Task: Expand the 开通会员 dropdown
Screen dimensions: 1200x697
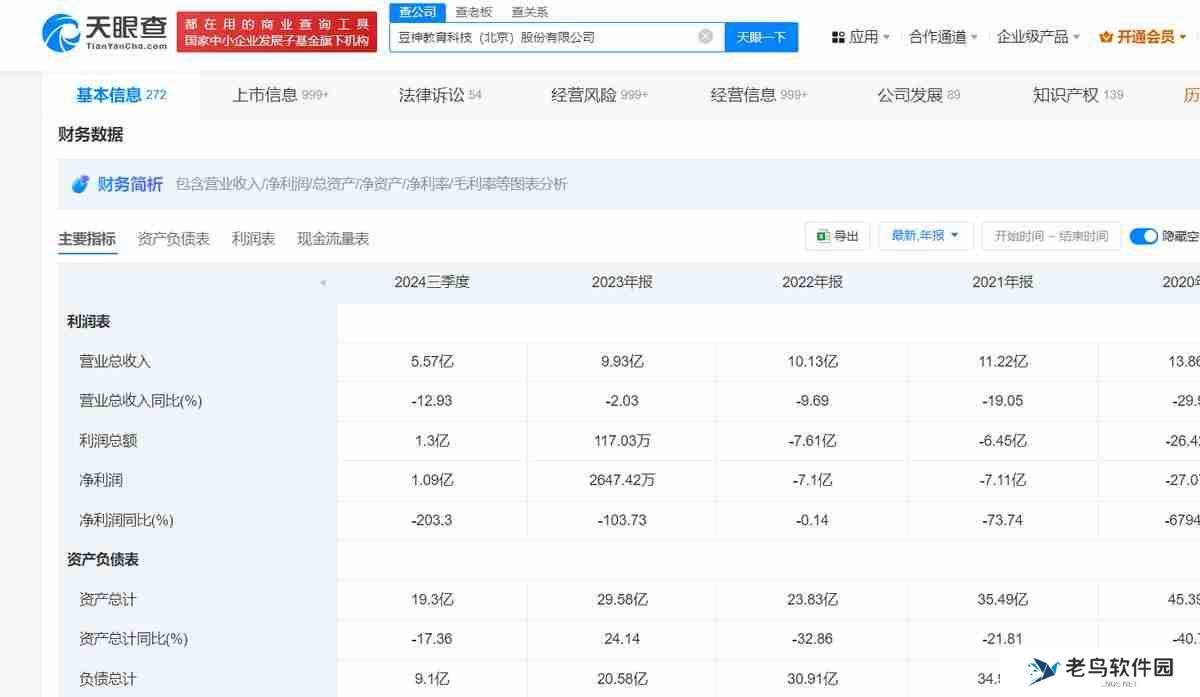Action: 1147,37
